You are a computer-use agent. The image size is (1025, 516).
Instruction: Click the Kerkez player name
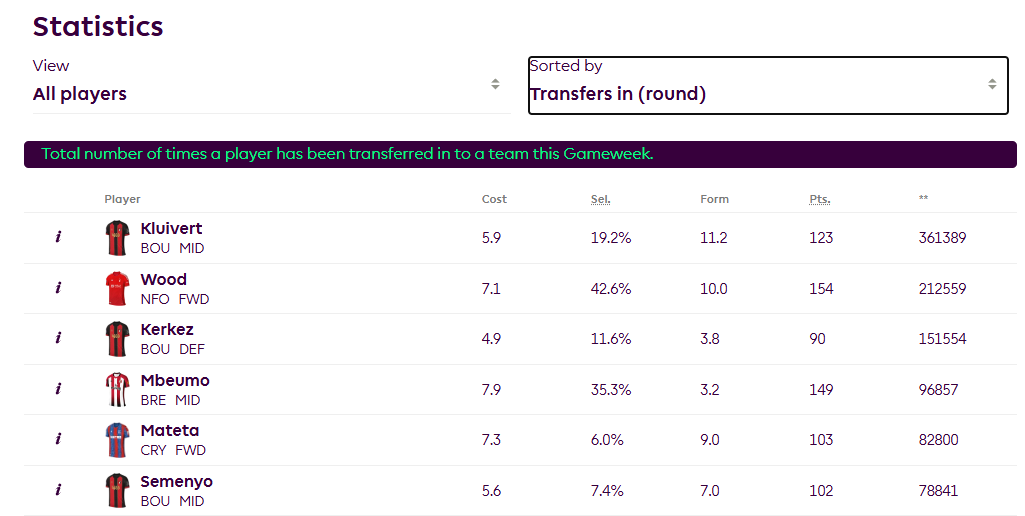click(167, 329)
